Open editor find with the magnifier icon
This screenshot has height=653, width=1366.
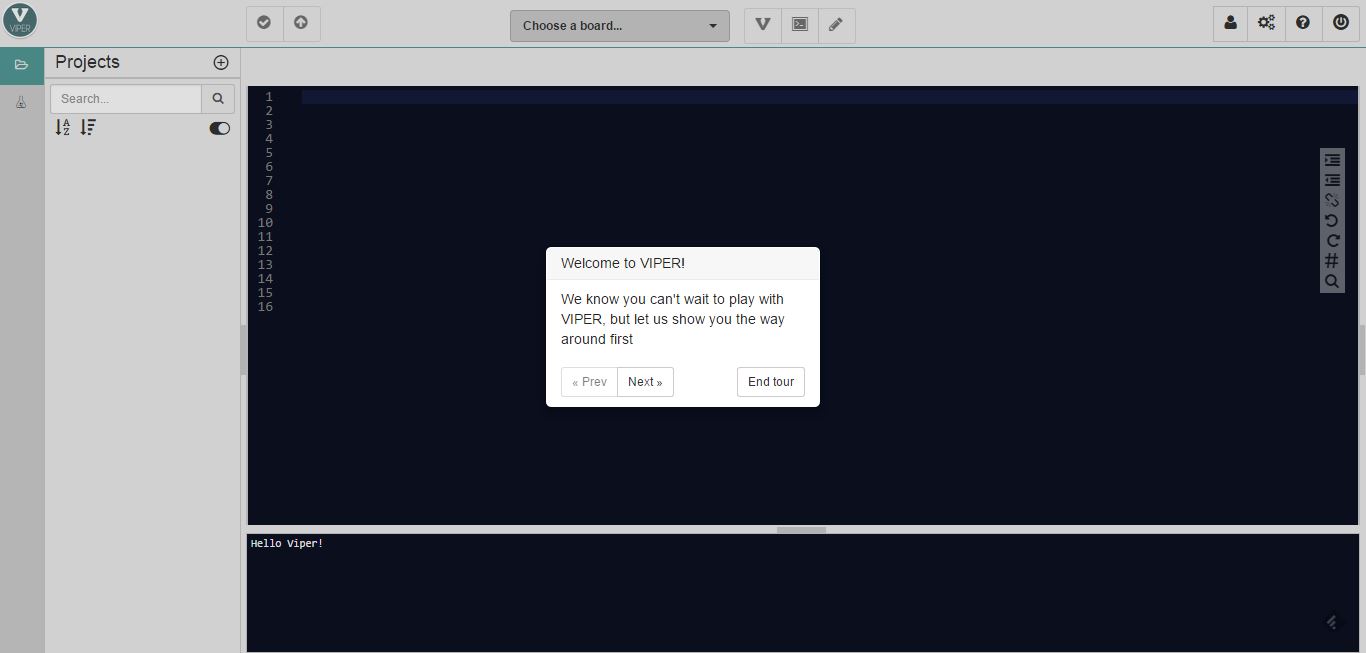point(1332,282)
